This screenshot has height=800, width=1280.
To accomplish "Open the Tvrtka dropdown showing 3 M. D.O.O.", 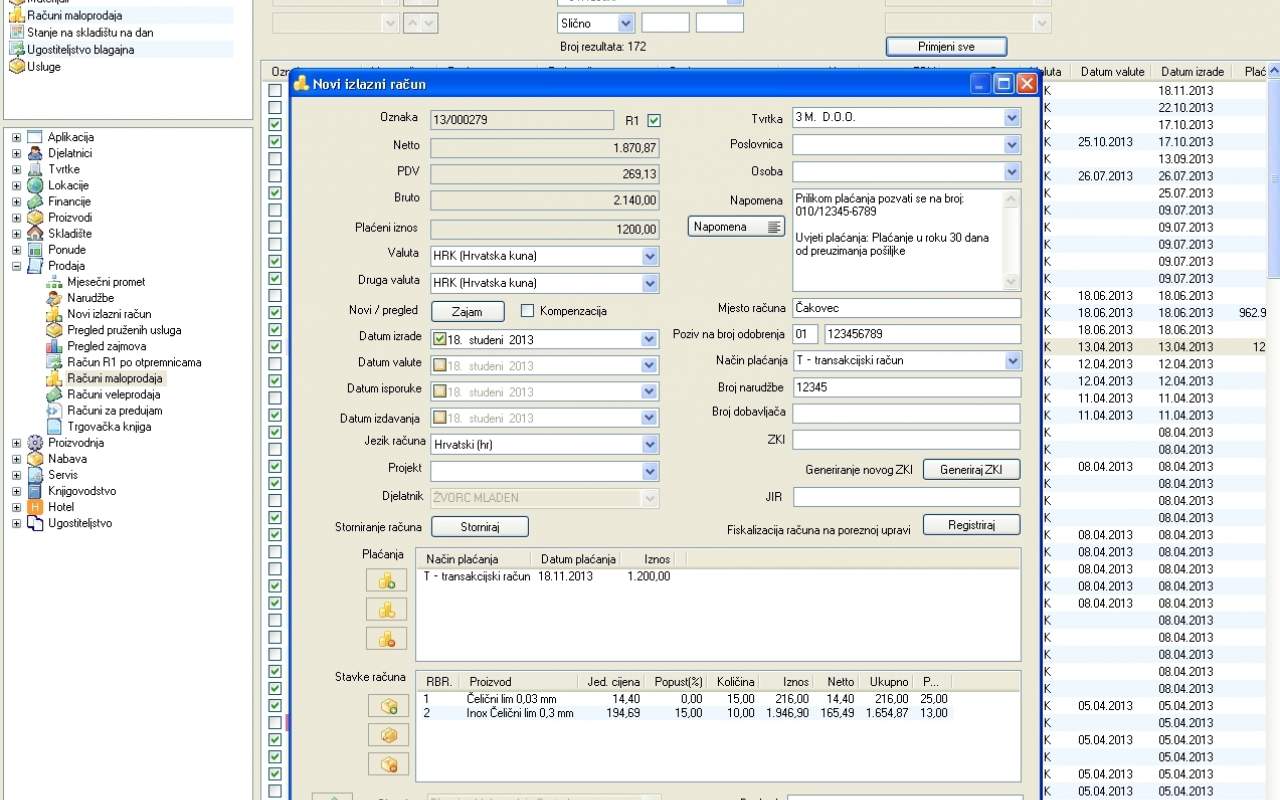I will [x=1011, y=118].
